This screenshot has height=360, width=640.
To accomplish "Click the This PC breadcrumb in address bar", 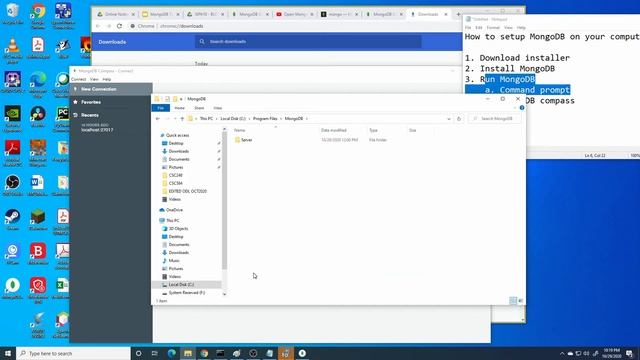I will coord(206,119).
